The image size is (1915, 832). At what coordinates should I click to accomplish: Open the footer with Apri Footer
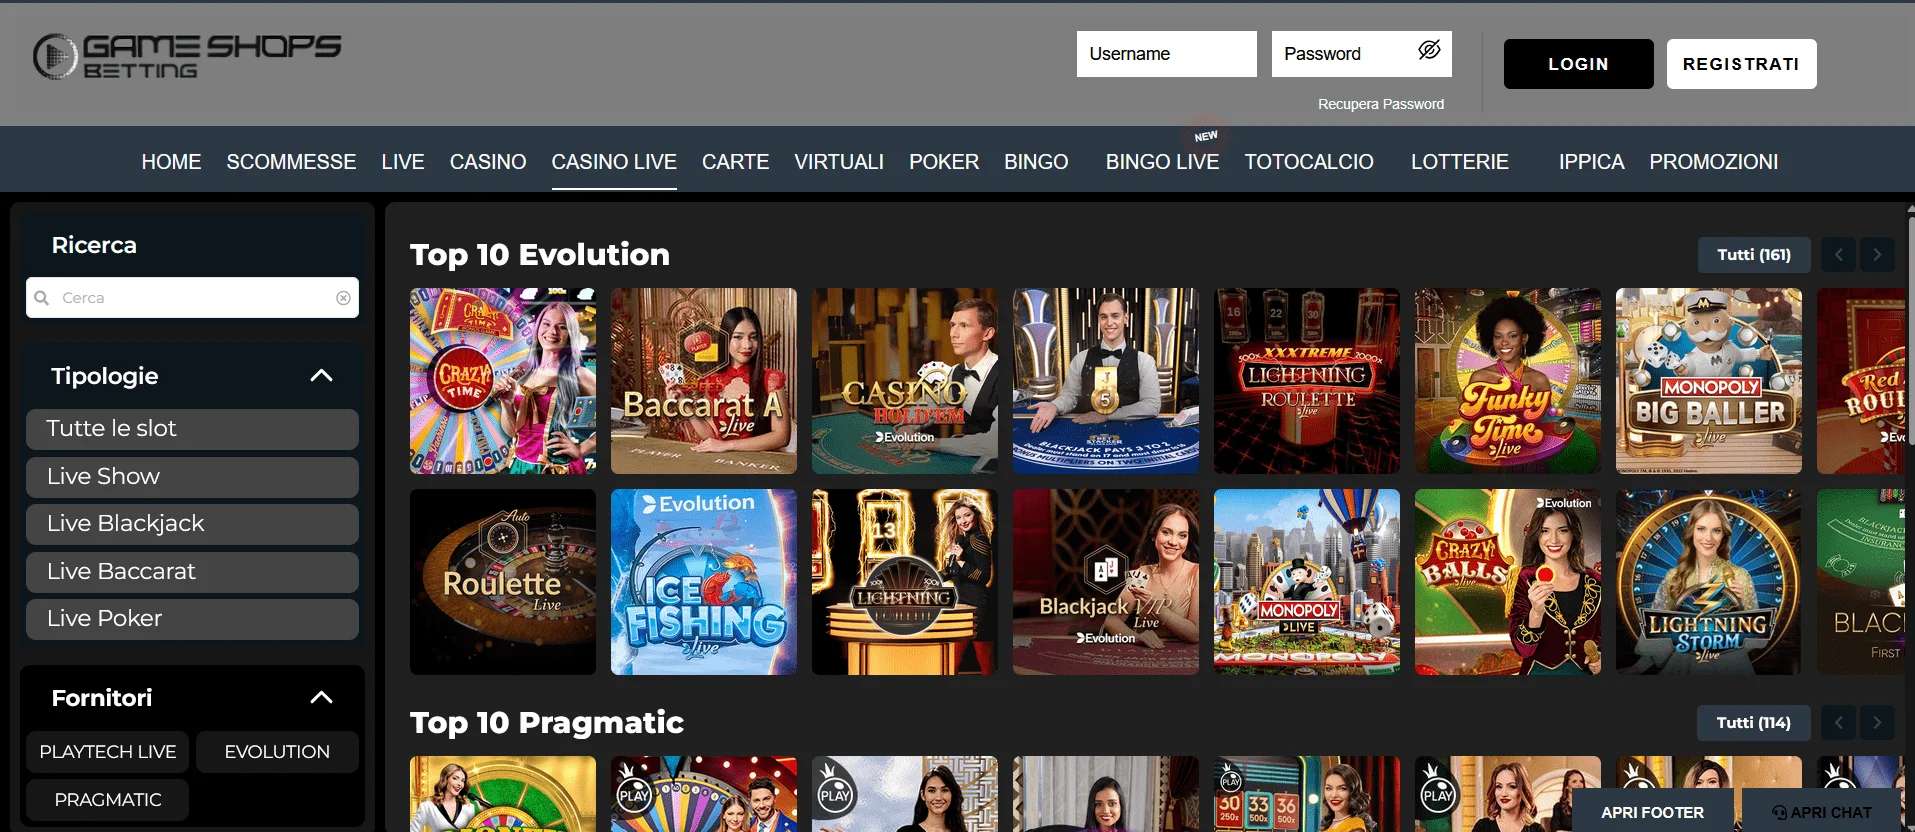pos(1652,812)
